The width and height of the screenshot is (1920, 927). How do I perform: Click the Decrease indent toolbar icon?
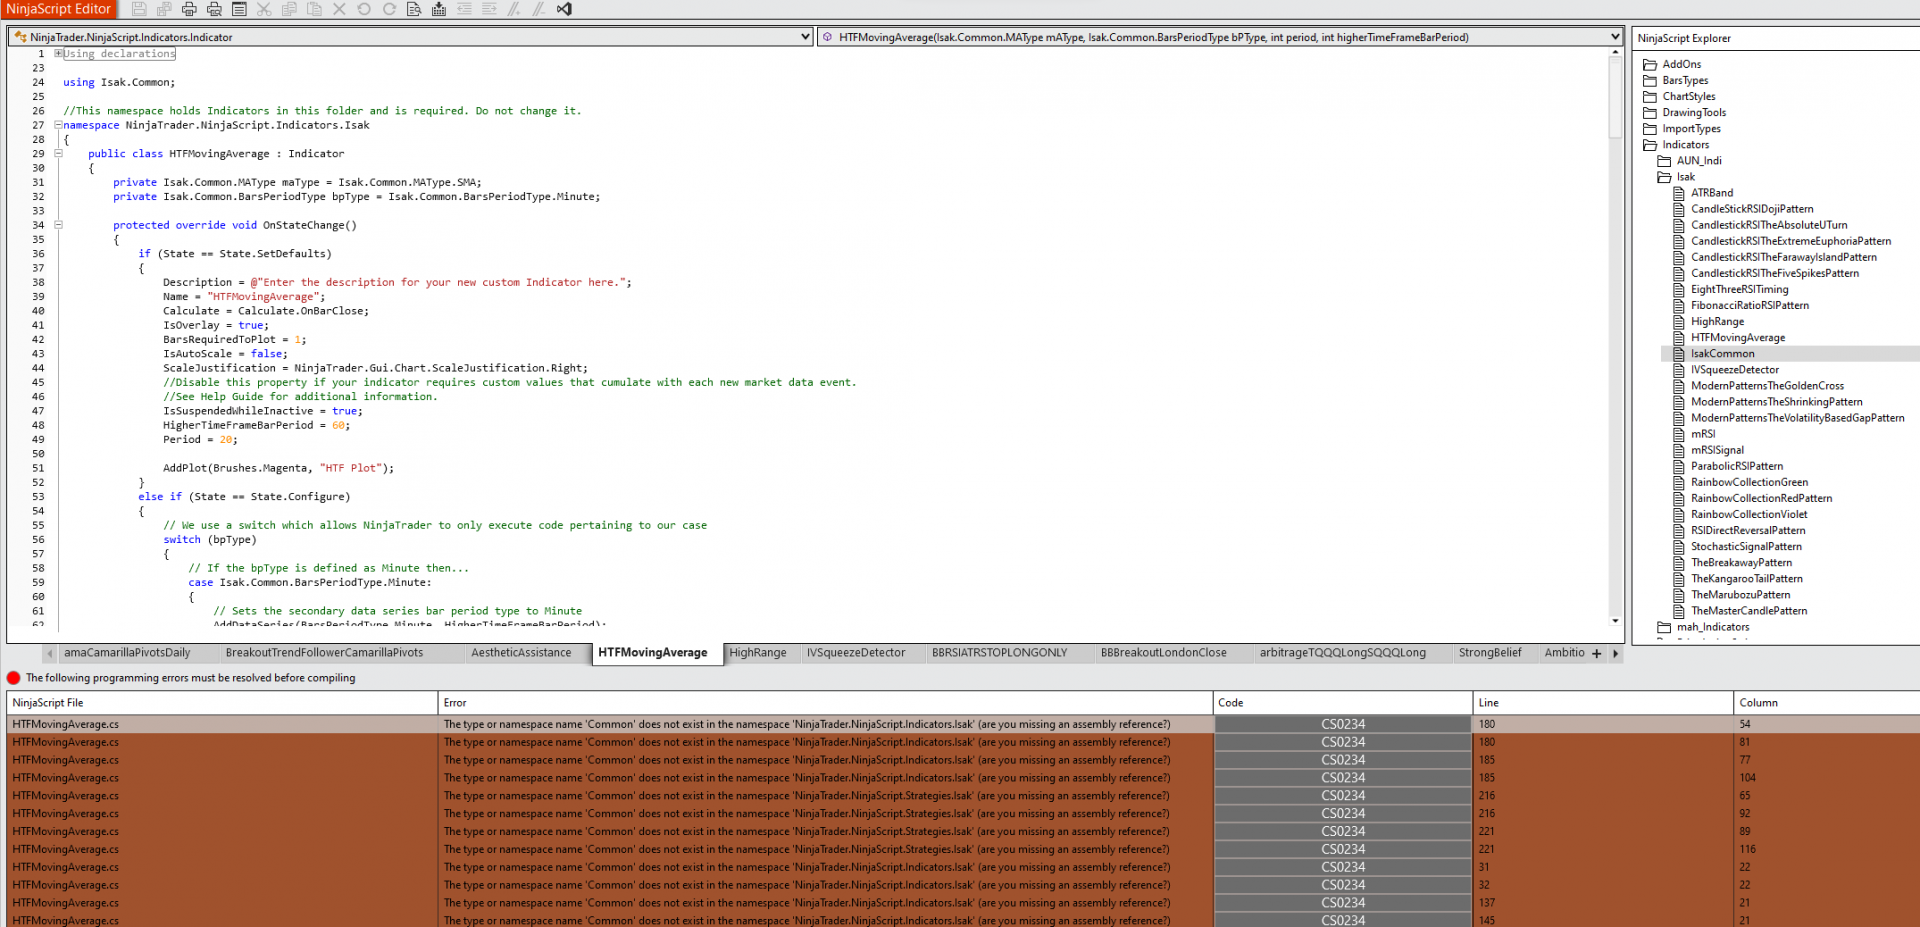click(x=464, y=9)
